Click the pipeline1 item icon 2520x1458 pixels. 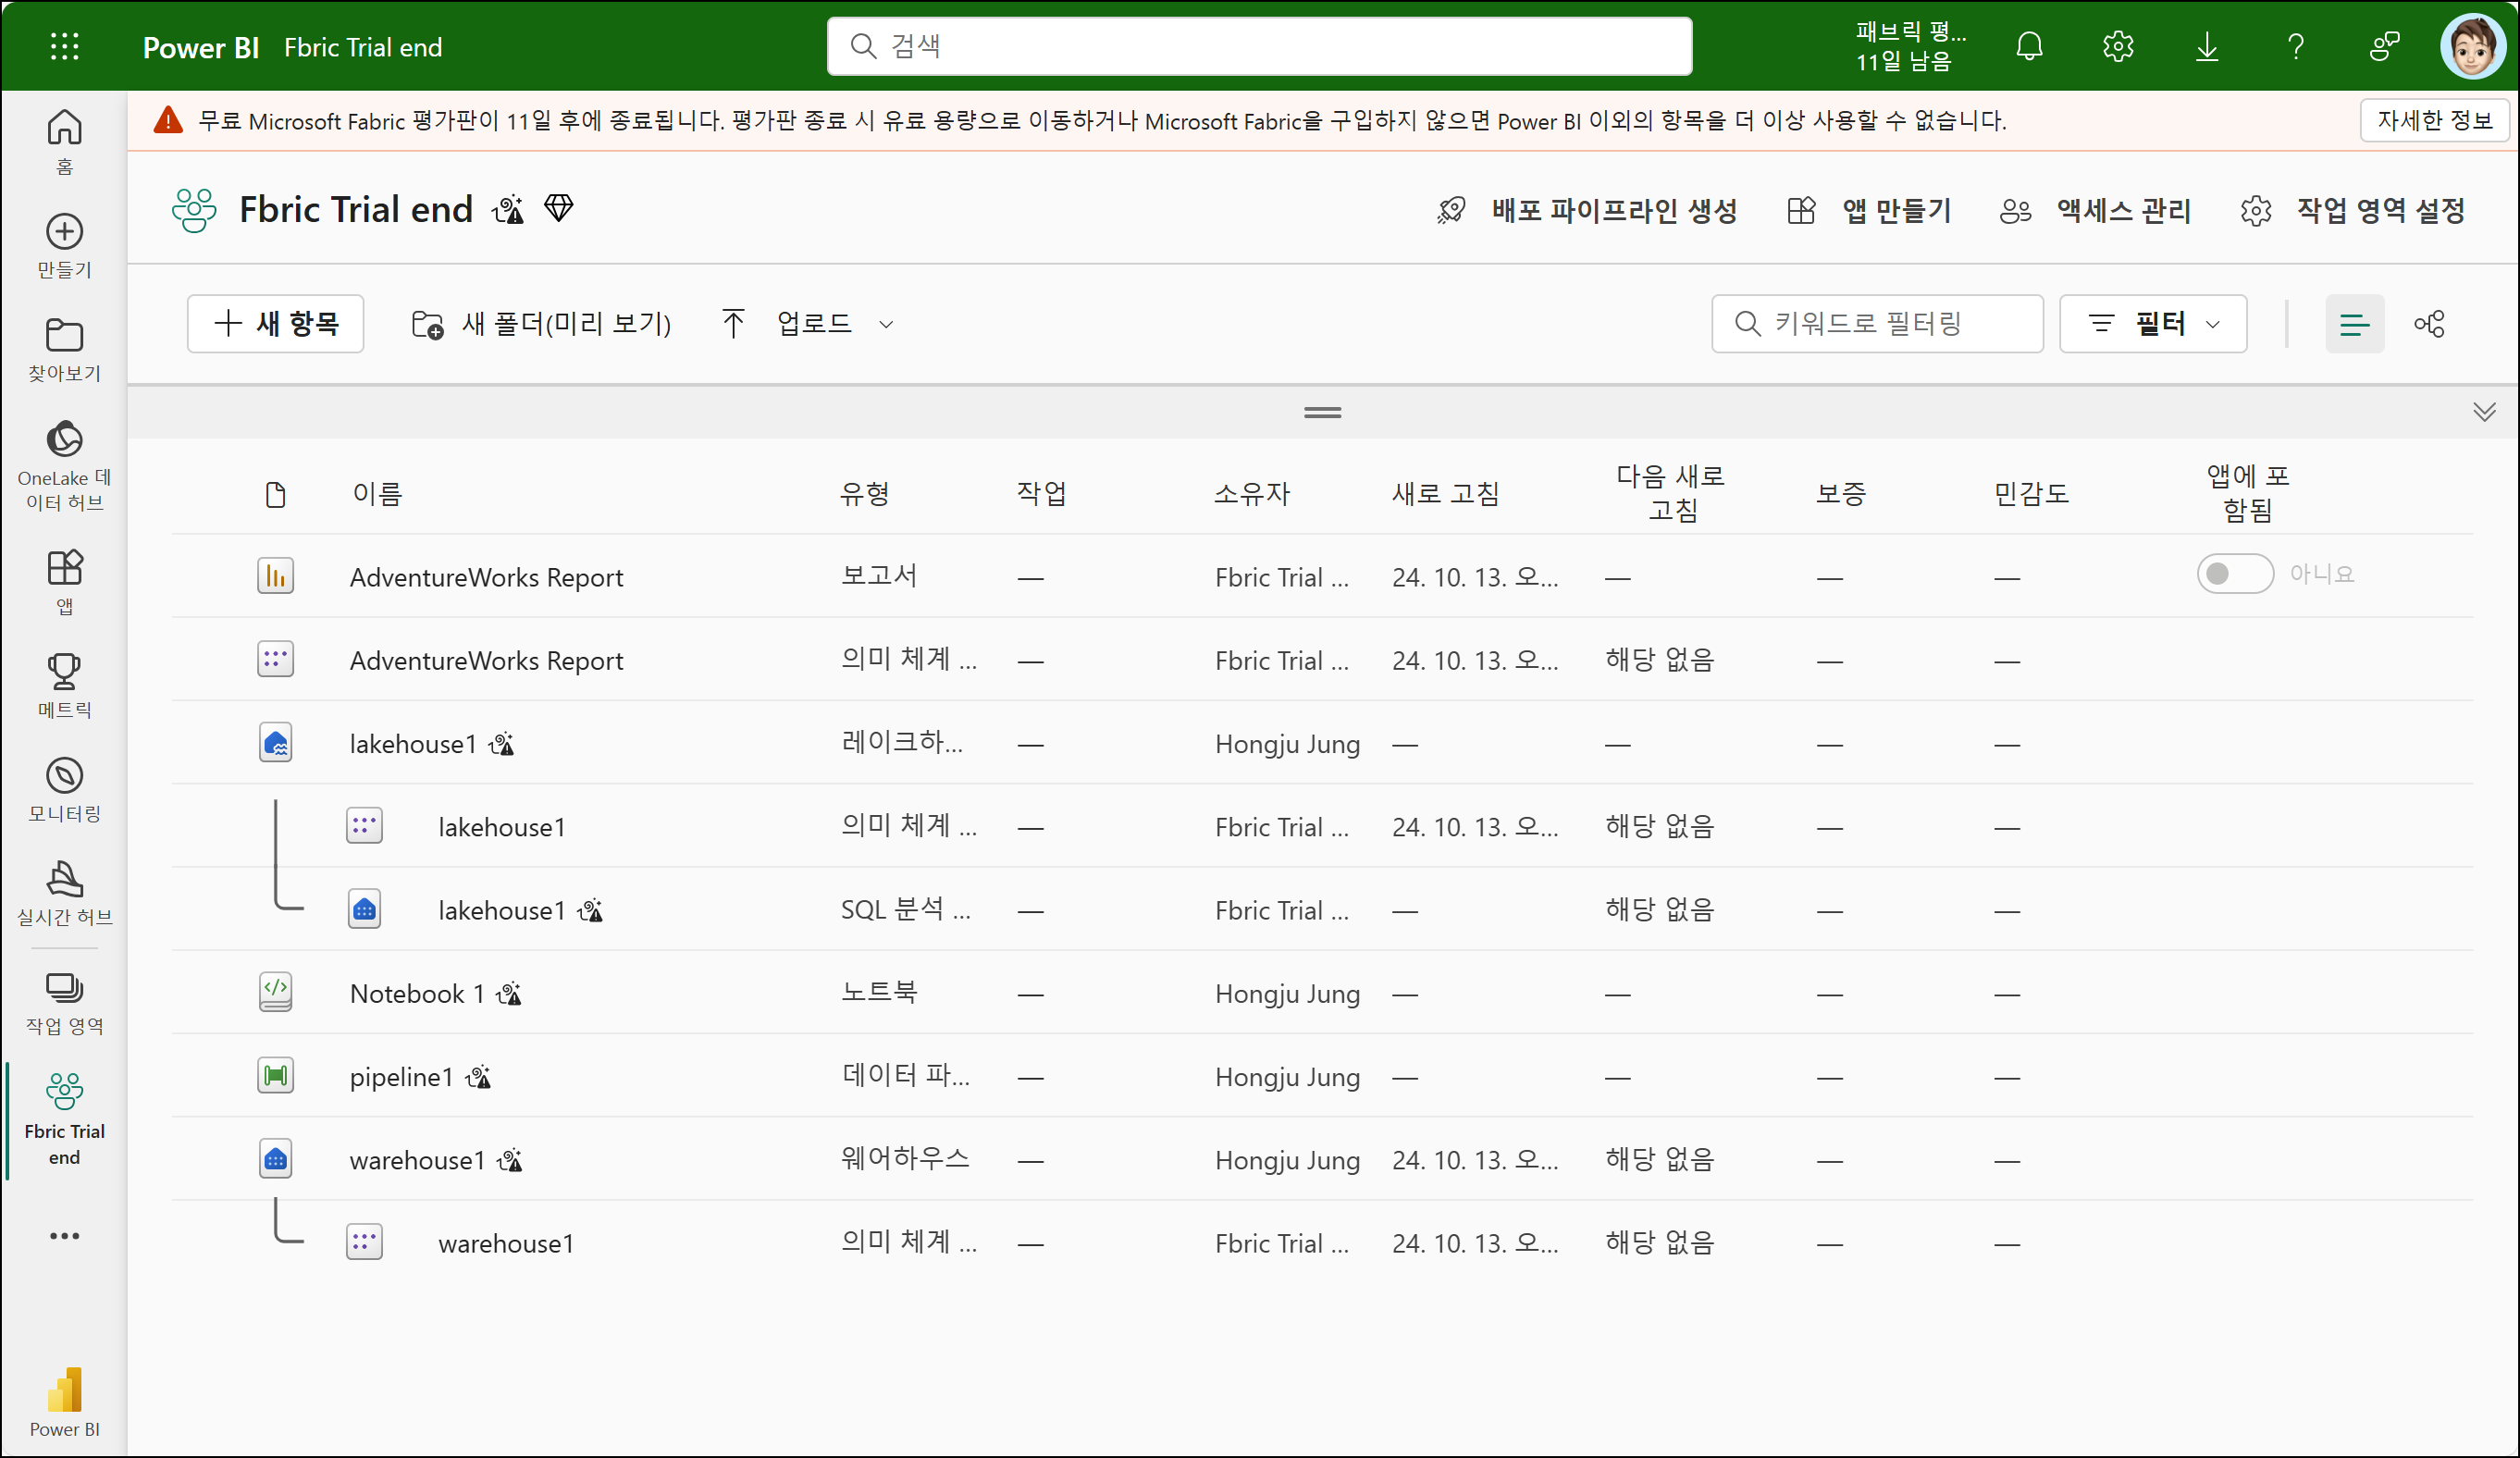click(x=275, y=1076)
